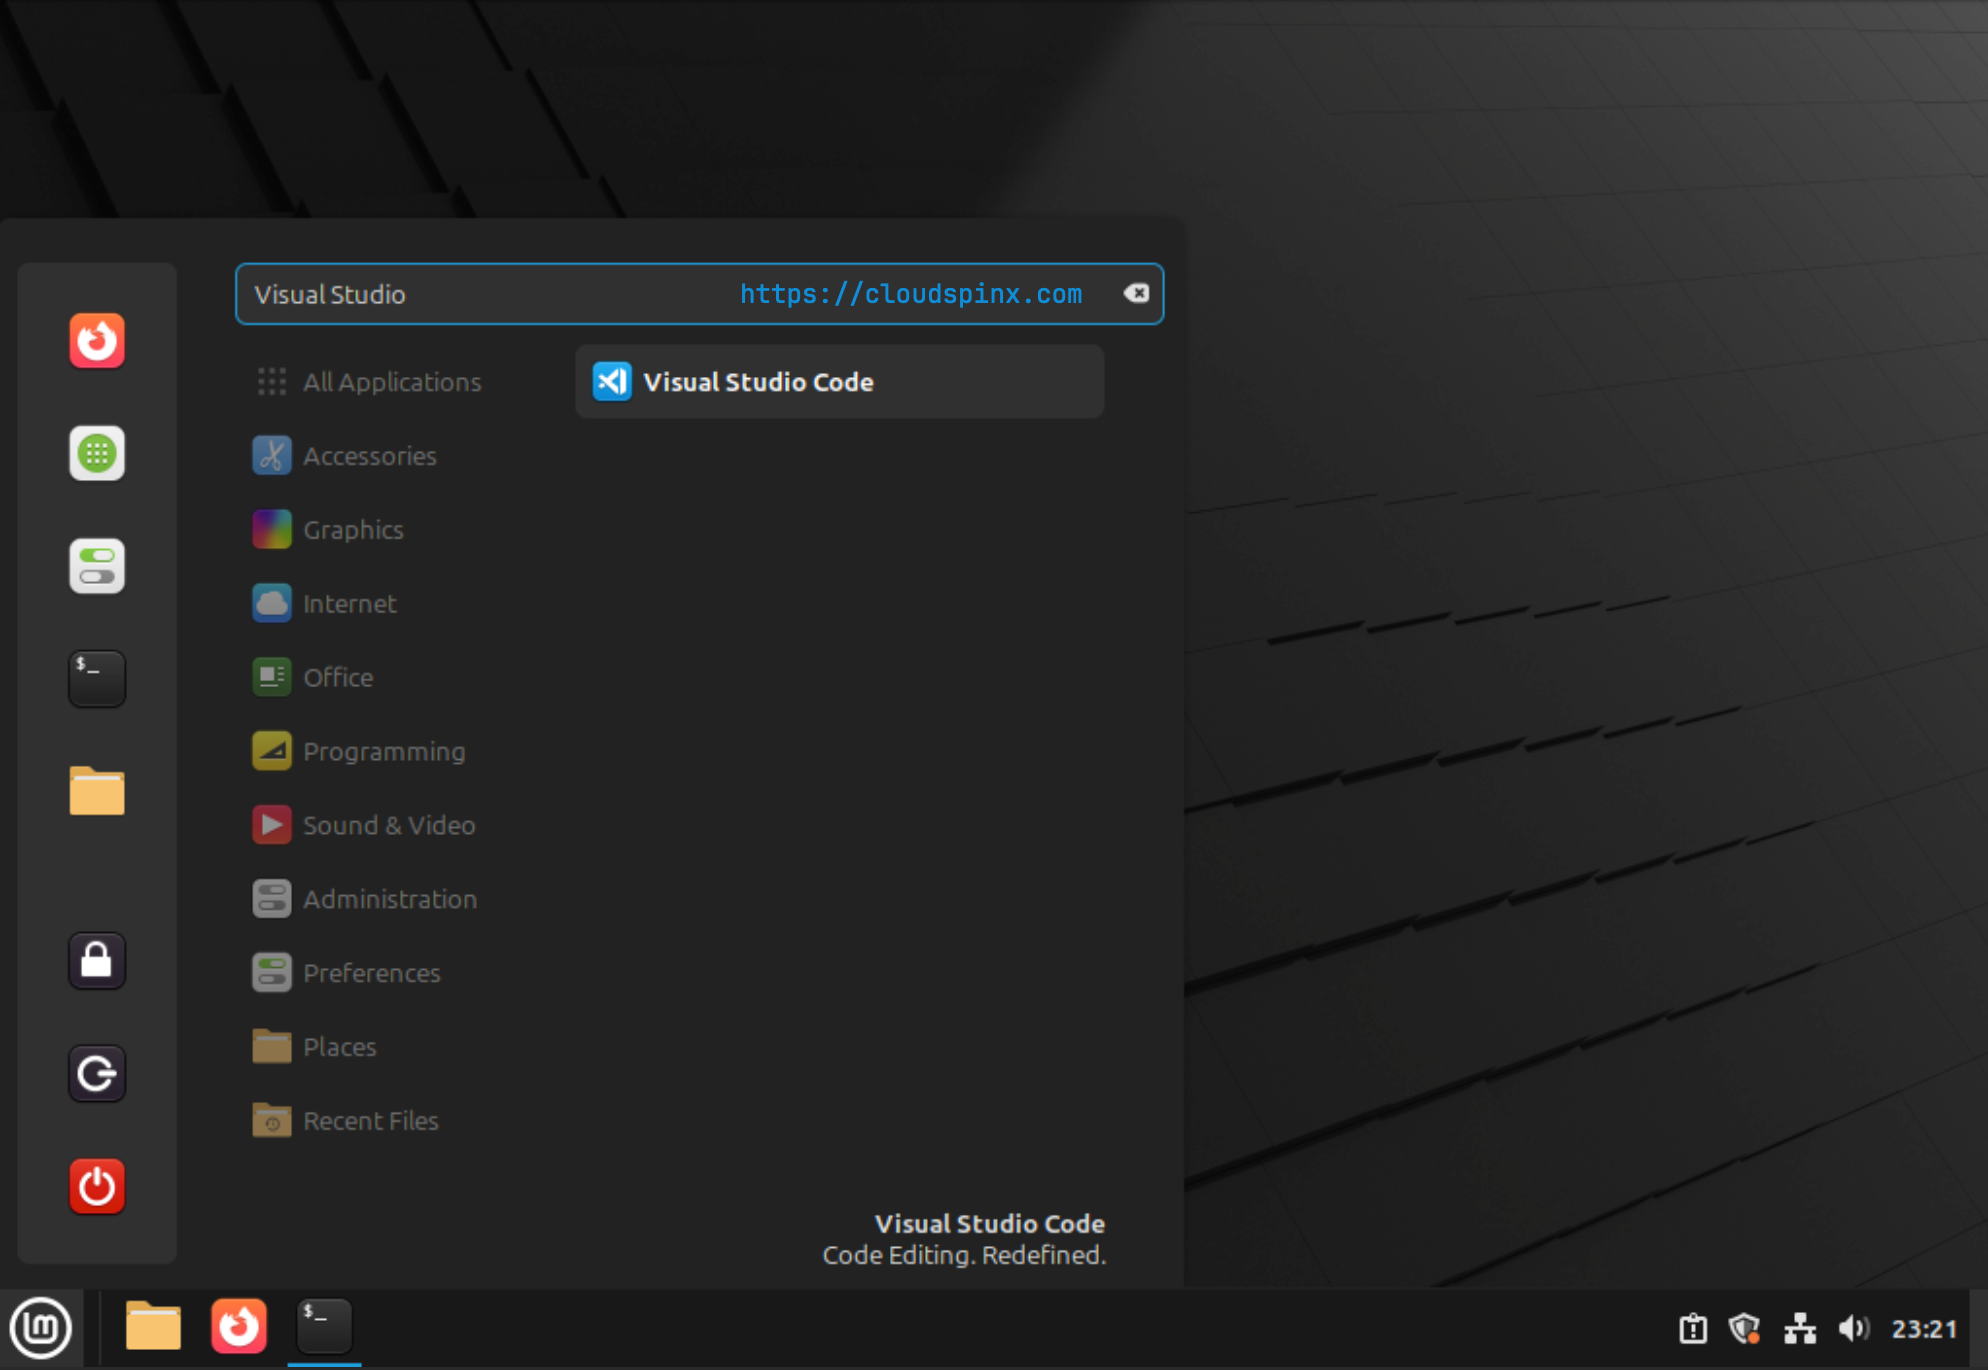Adjust volume via the speaker tray icon
This screenshot has width=1988, height=1370.
[1854, 1327]
